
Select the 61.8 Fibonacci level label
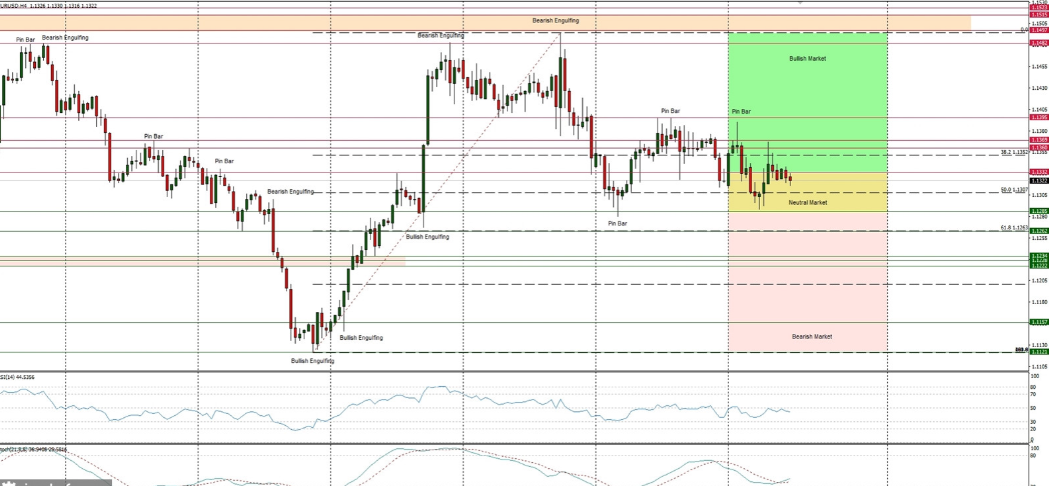[x=1014, y=228]
